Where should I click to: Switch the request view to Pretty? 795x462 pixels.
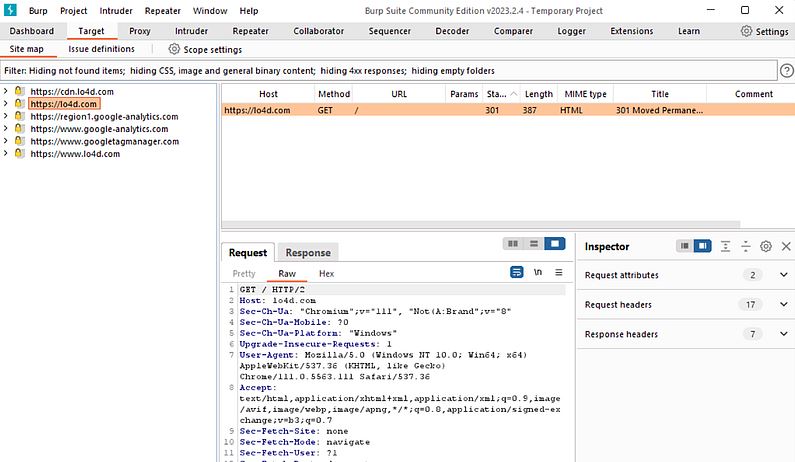point(244,273)
